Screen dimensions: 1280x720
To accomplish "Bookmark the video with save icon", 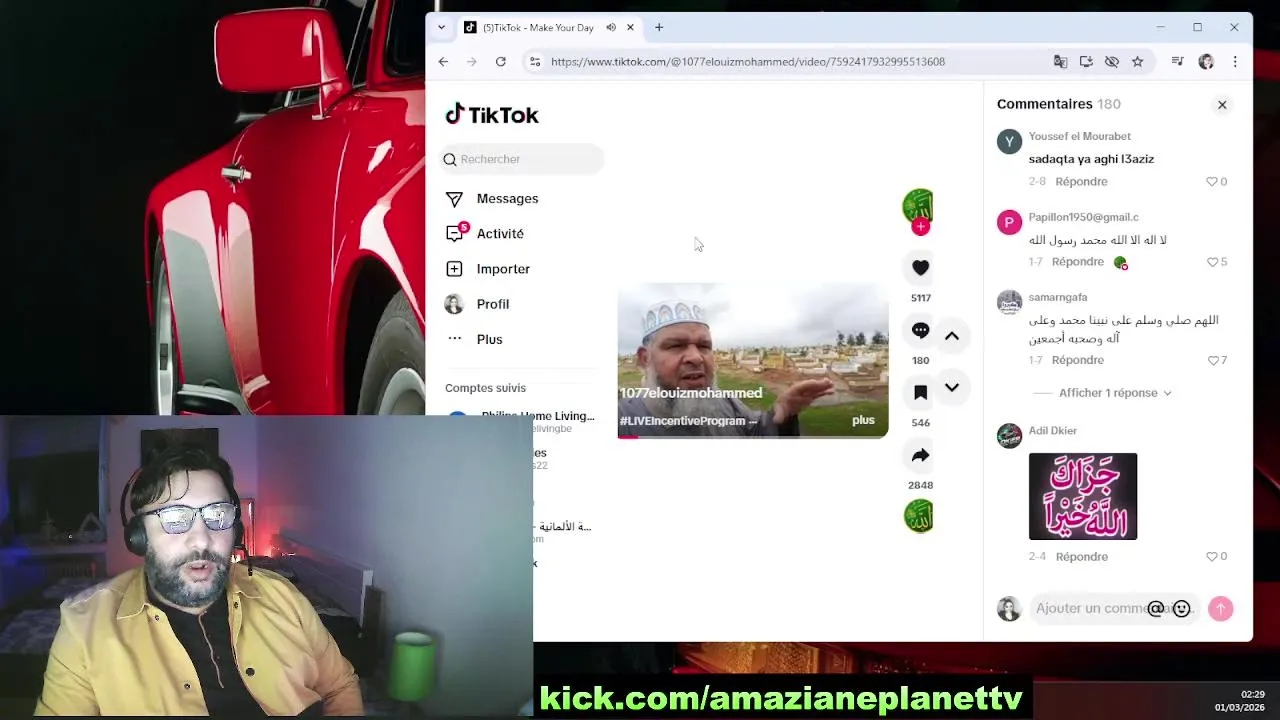I will 920,392.
